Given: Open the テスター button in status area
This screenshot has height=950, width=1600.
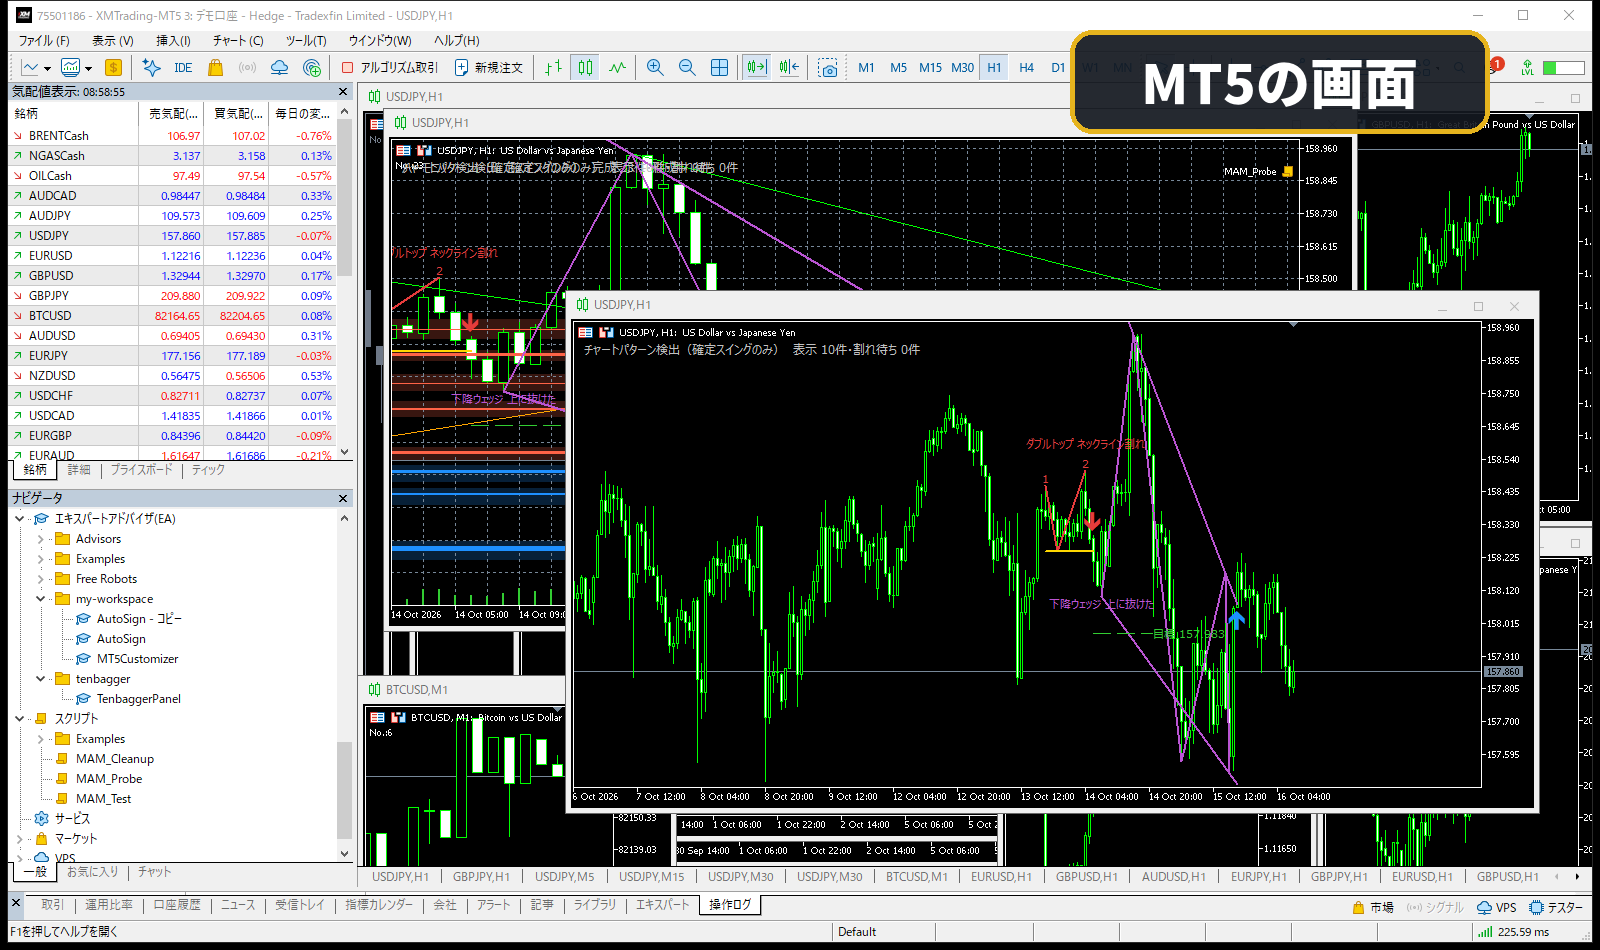Looking at the screenshot, I should [1556, 908].
